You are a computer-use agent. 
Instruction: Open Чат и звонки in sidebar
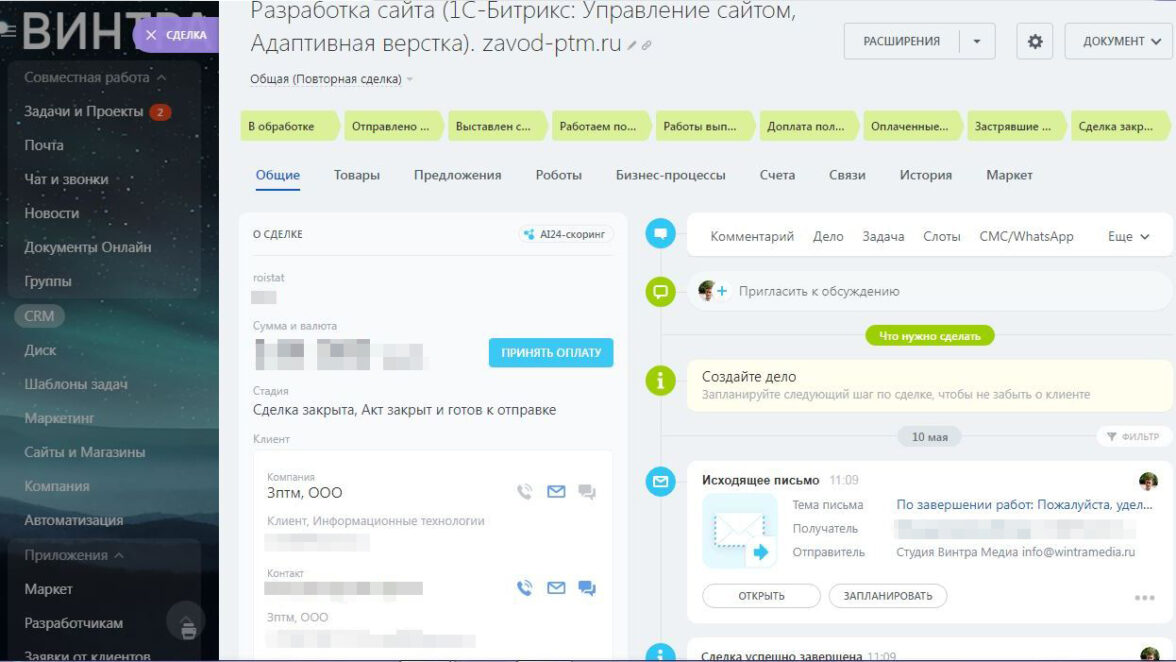click(x=66, y=179)
